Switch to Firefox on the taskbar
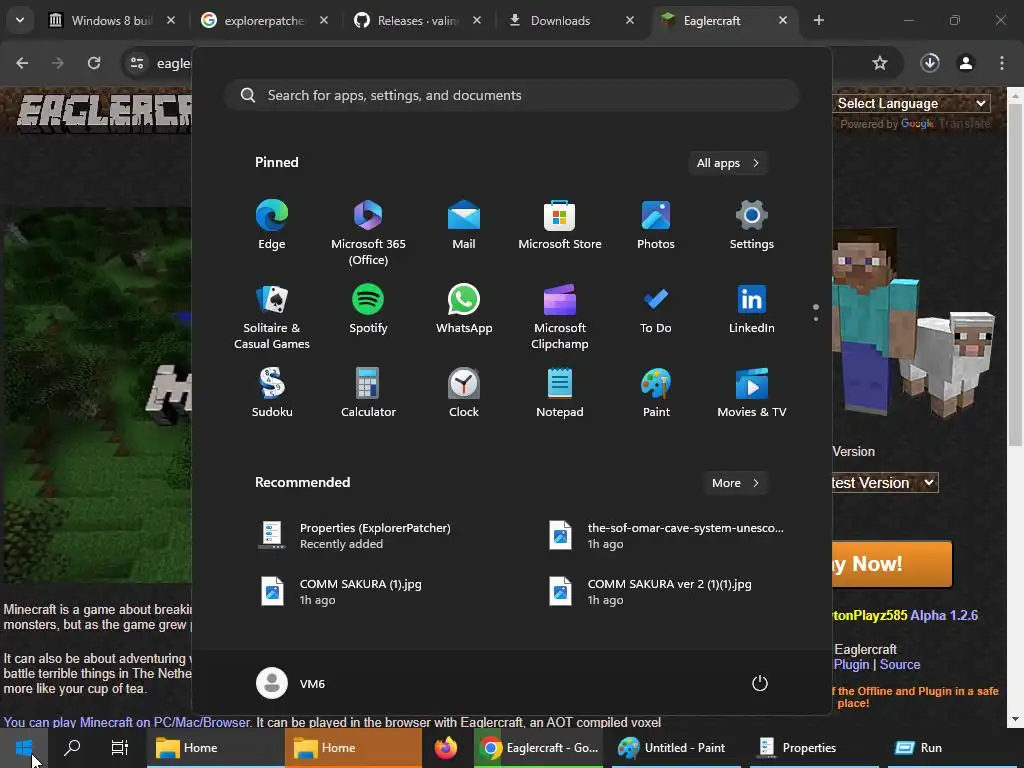Viewport: 1024px width, 768px height. click(x=446, y=748)
